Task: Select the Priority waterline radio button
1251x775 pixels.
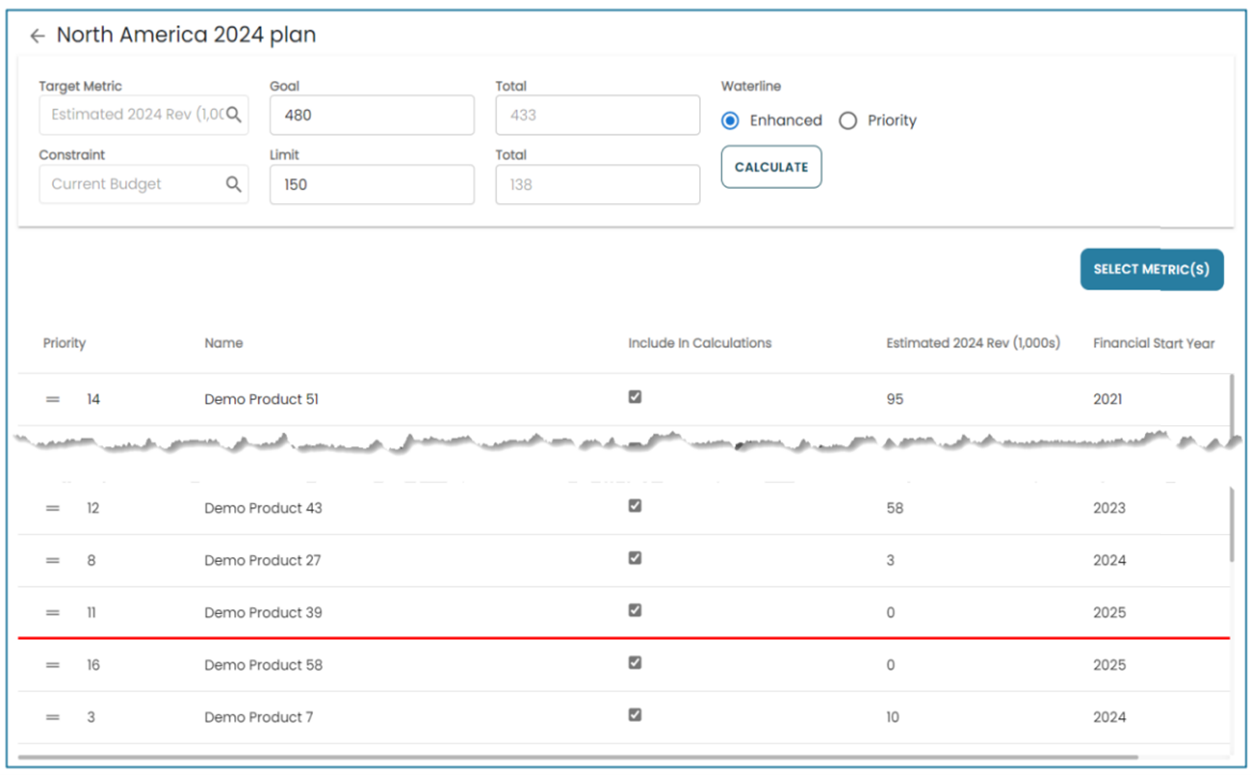Action: pos(848,121)
